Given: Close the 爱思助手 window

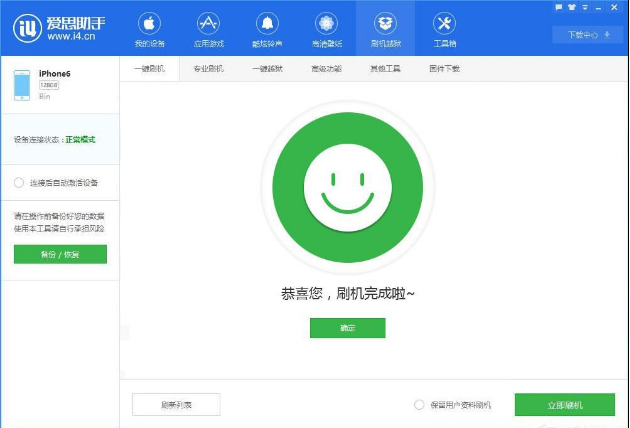Looking at the screenshot, I should click(614, 7).
